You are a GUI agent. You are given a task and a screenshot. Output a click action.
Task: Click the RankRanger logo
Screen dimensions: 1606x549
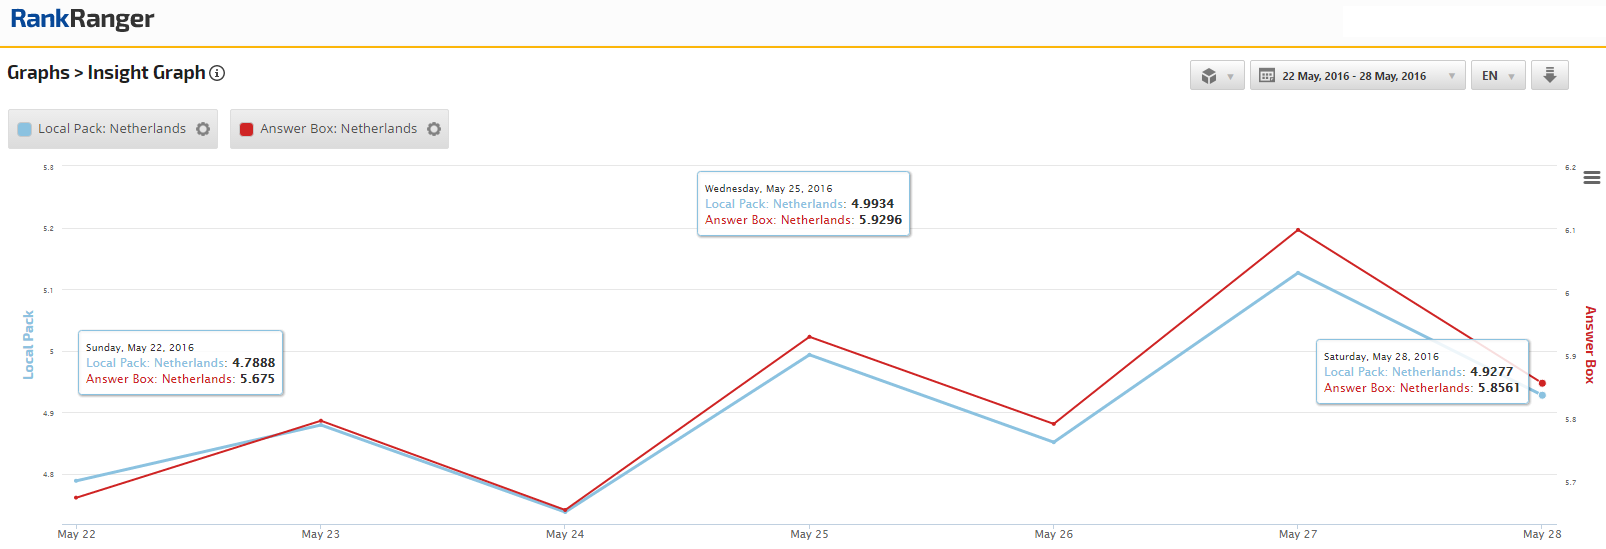pos(82,19)
